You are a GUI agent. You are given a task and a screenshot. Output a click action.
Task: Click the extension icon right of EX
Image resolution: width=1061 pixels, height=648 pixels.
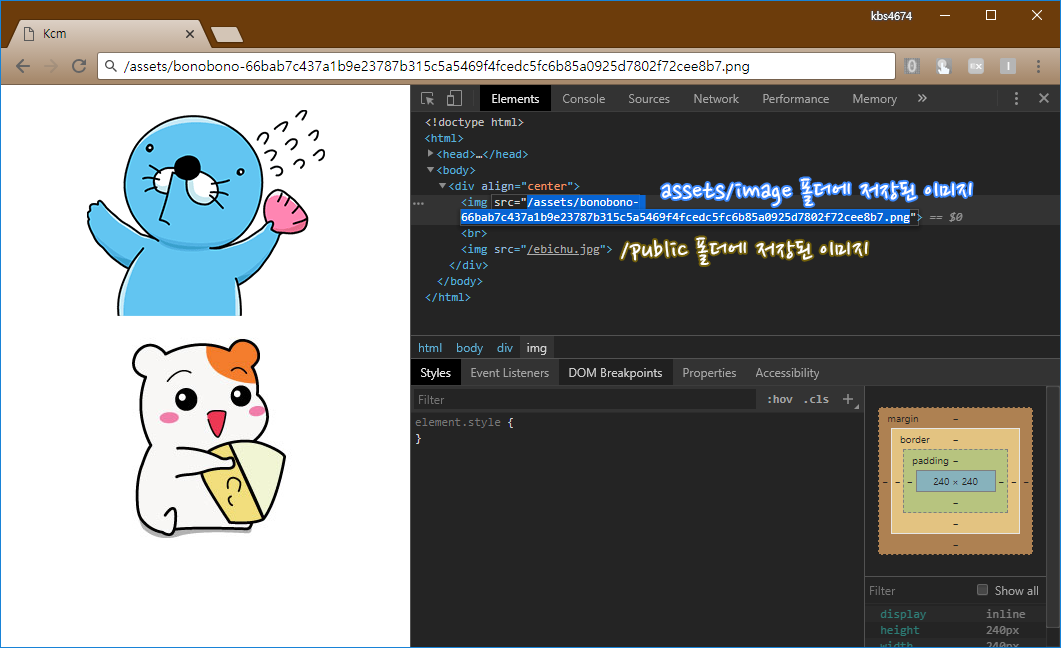click(1008, 66)
